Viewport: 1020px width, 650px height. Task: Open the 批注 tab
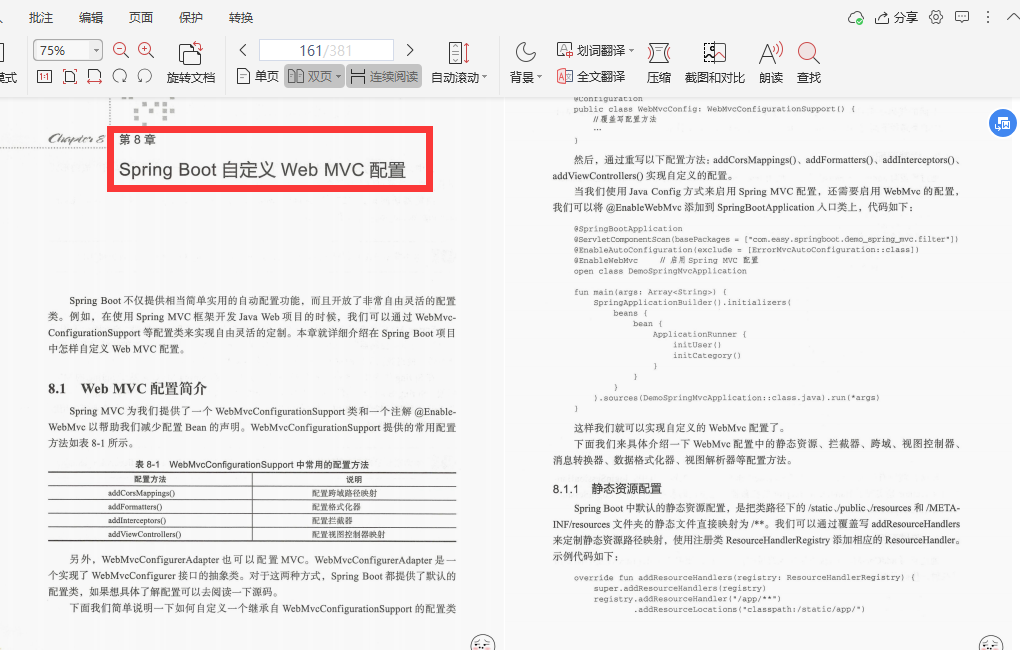pos(40,18)
